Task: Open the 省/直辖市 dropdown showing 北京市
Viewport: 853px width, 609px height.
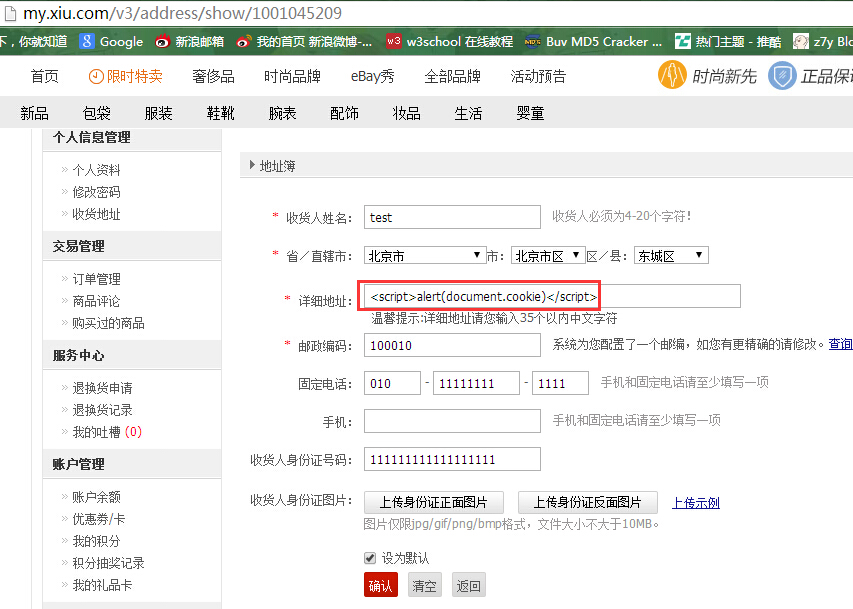Action: [x=424, y=255]
